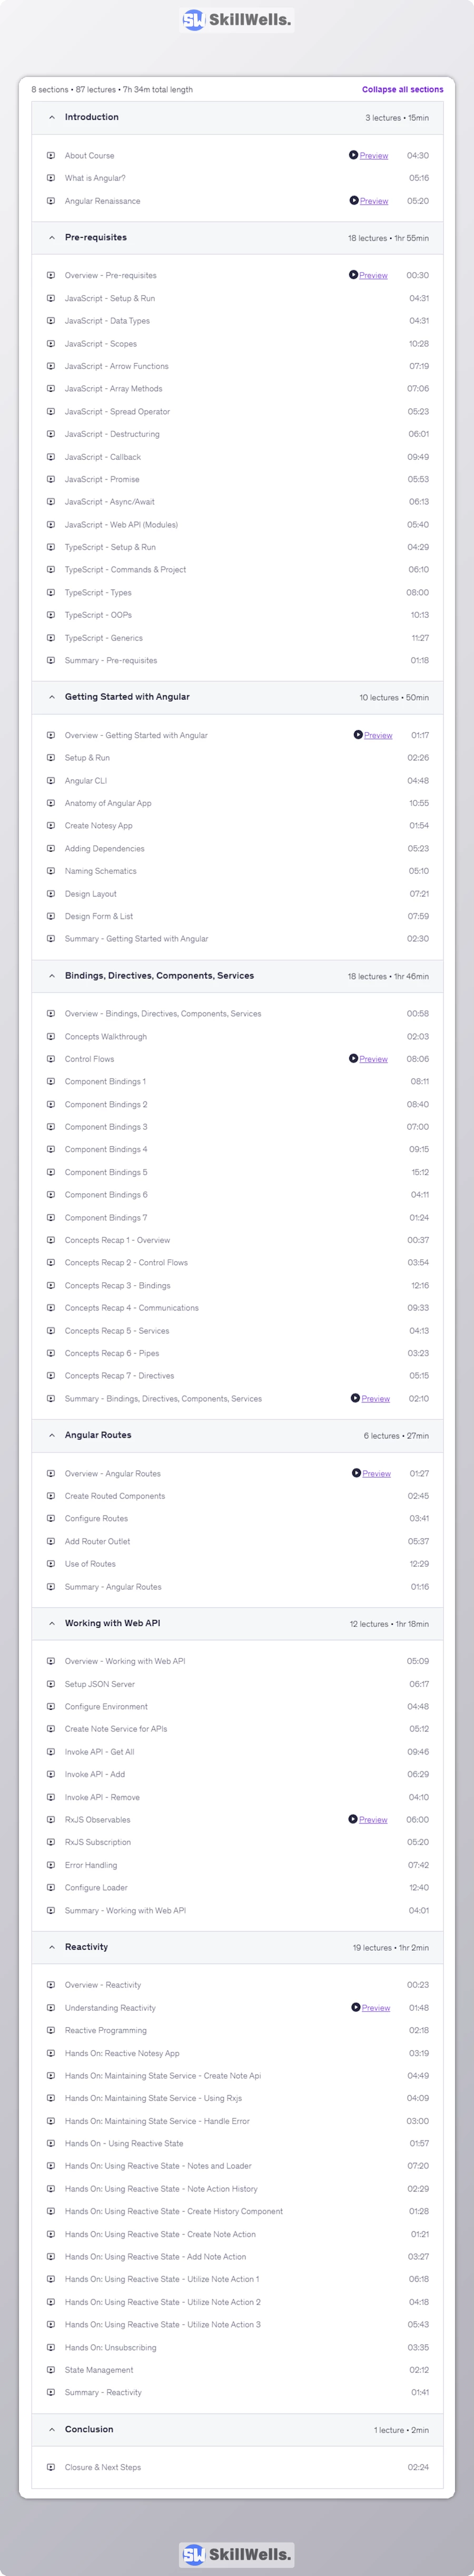Click play icon for Control Flows preview
This screenshot has height=2576, width=474.
(x=353, y=1058)
